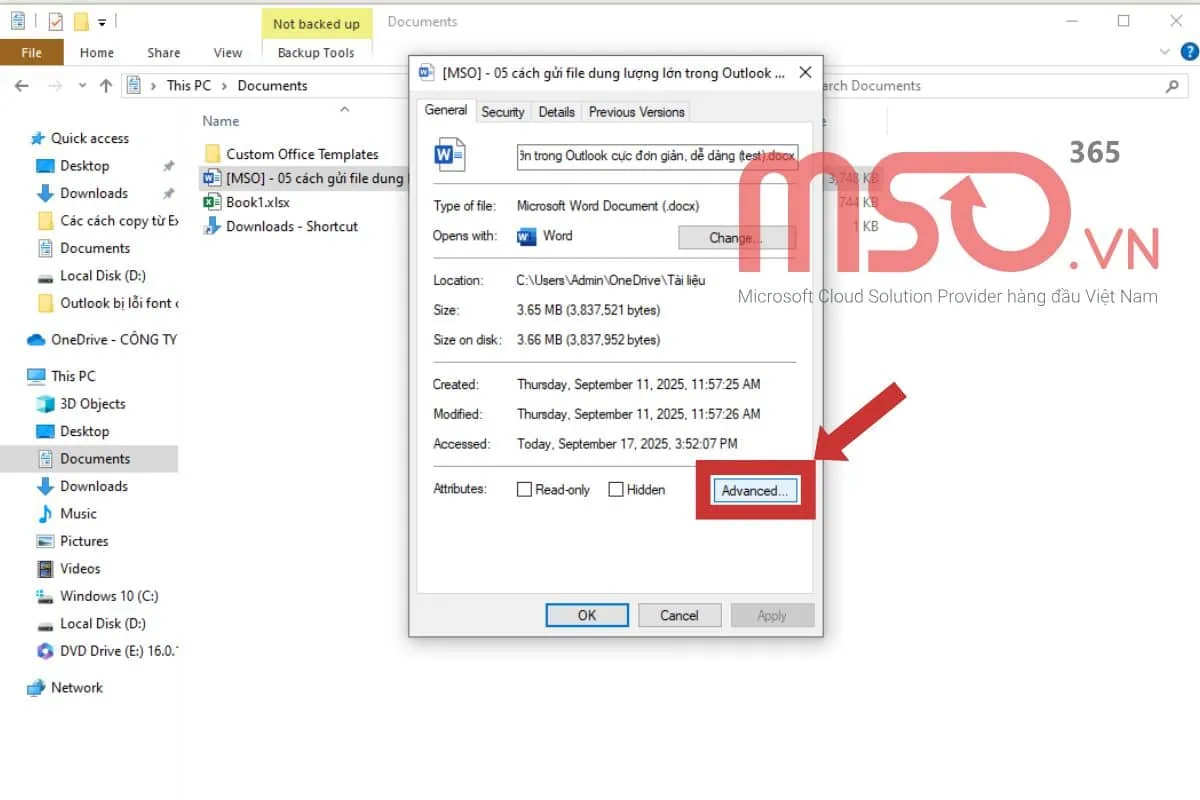The image size is (1200, 800).
Task: Open Quick Access Toolbar customize dropdown
Action: point(102,21)
